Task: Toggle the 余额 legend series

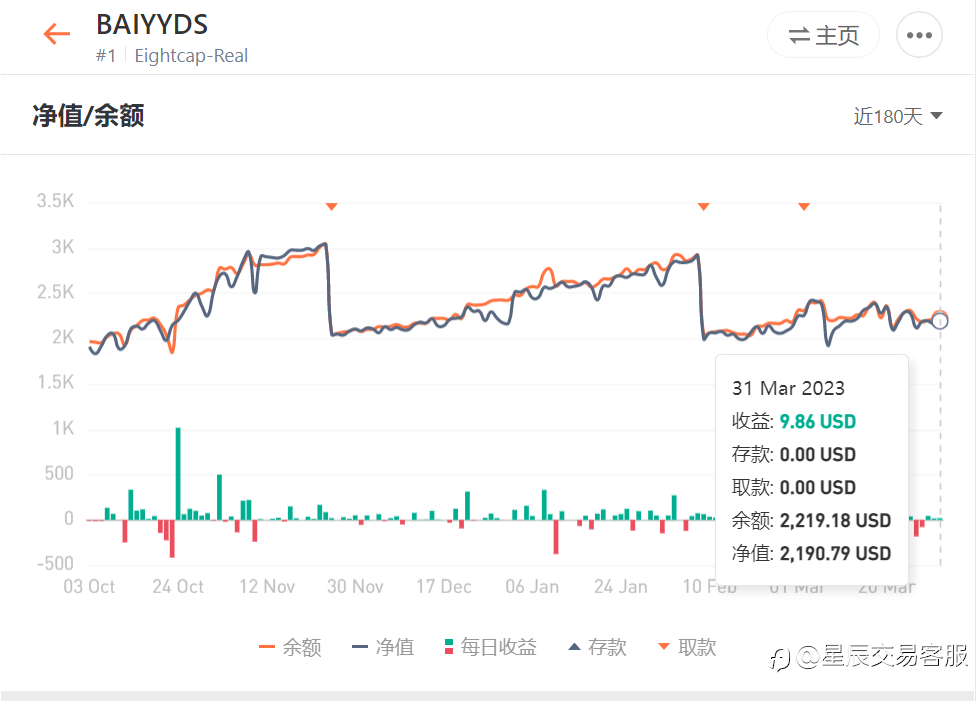Action: click(x=290, y=647)
